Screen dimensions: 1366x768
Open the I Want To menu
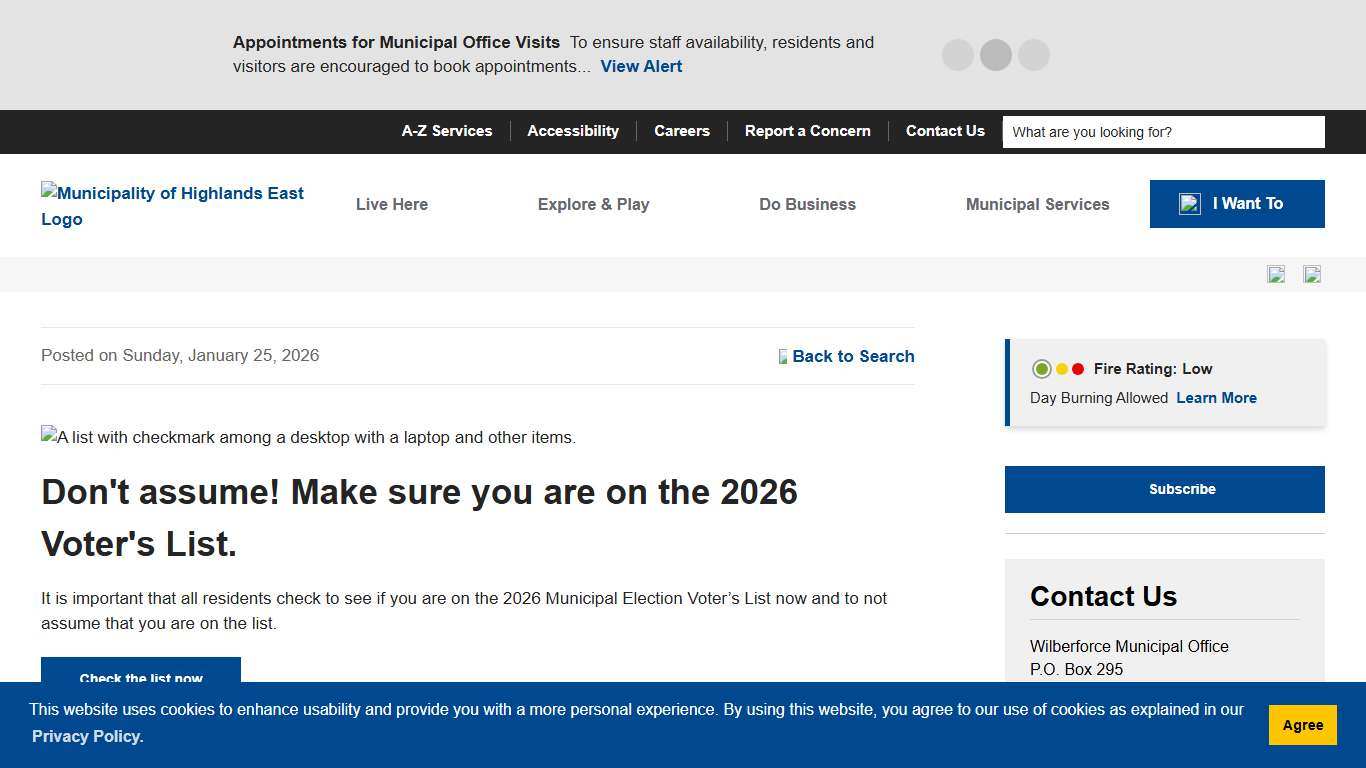pos(1237,204)
